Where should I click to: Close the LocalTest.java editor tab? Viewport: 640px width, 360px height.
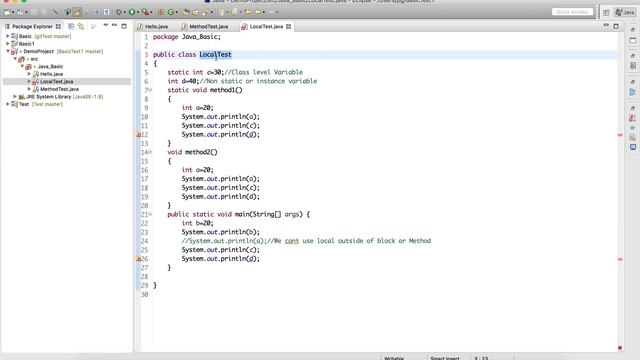pyautogui.click(x=289, y=27)
